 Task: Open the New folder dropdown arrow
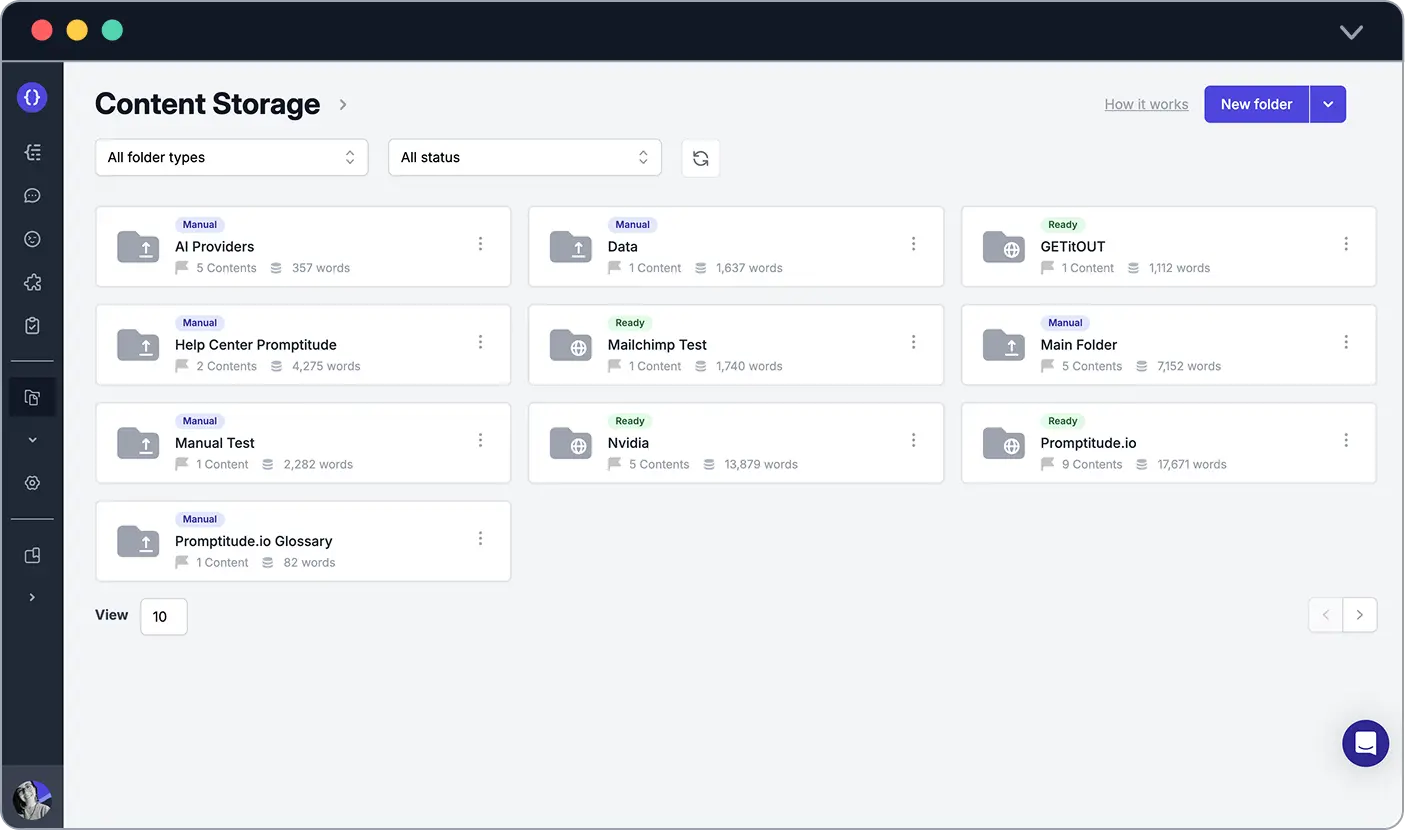(x=1328, y=104)
